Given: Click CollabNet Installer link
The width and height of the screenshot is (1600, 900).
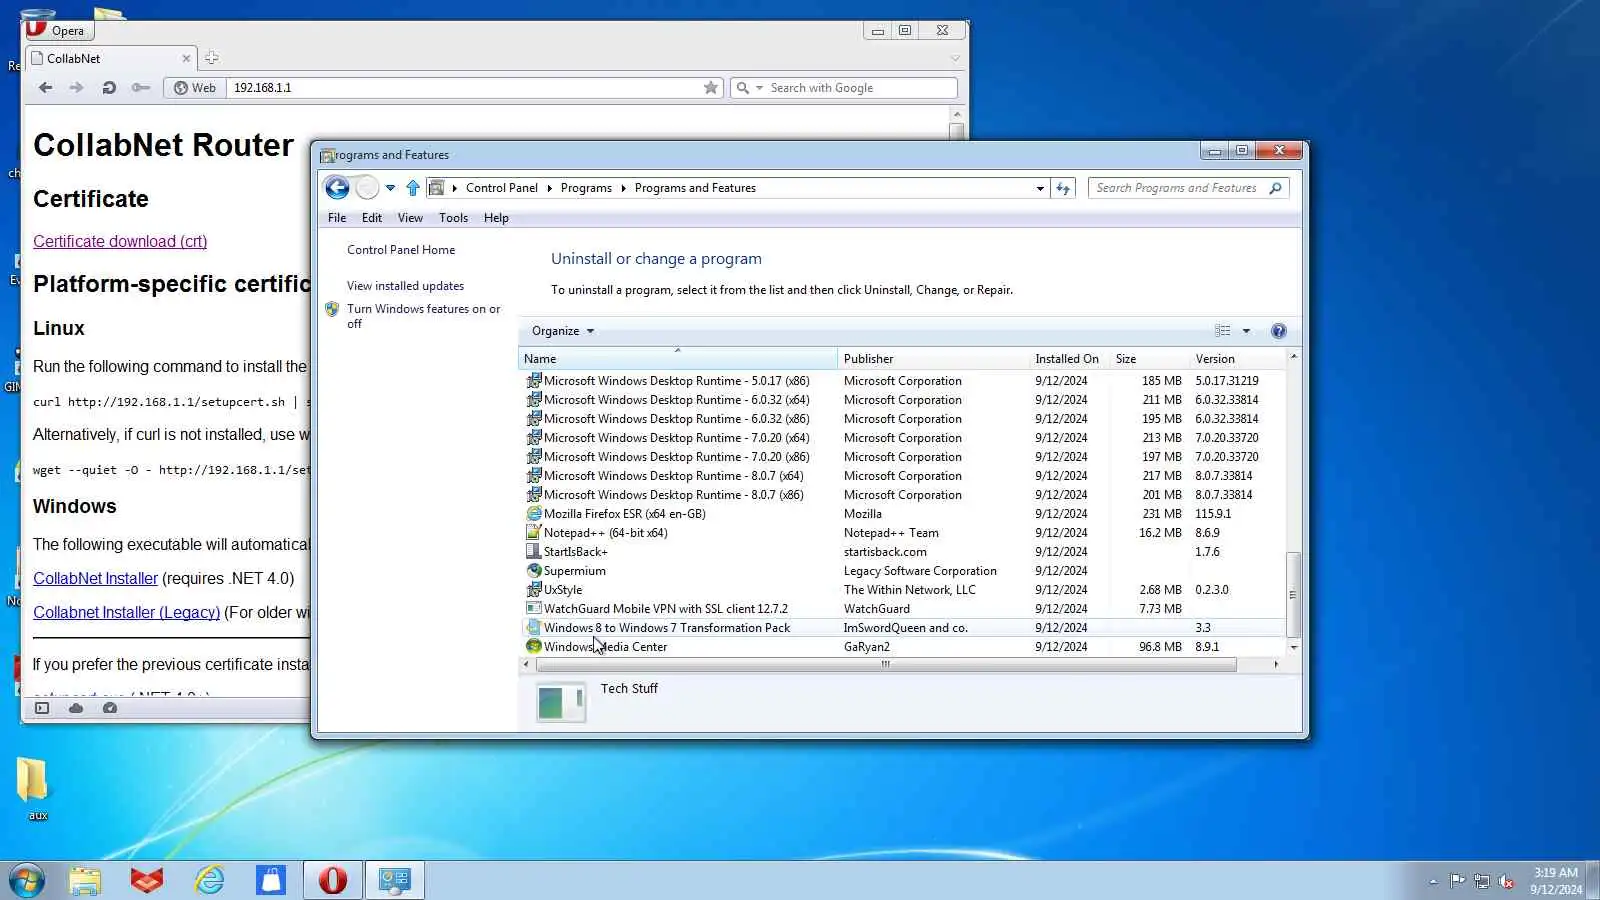Looking at the screenshot, I should [95, 578].
